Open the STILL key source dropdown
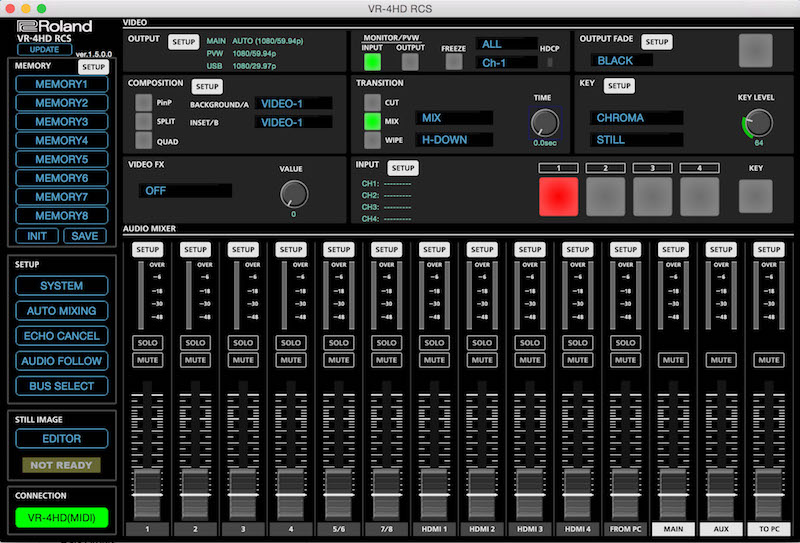Image resolution: width=800 pixels, height=543 pixels. click(637, 140)
